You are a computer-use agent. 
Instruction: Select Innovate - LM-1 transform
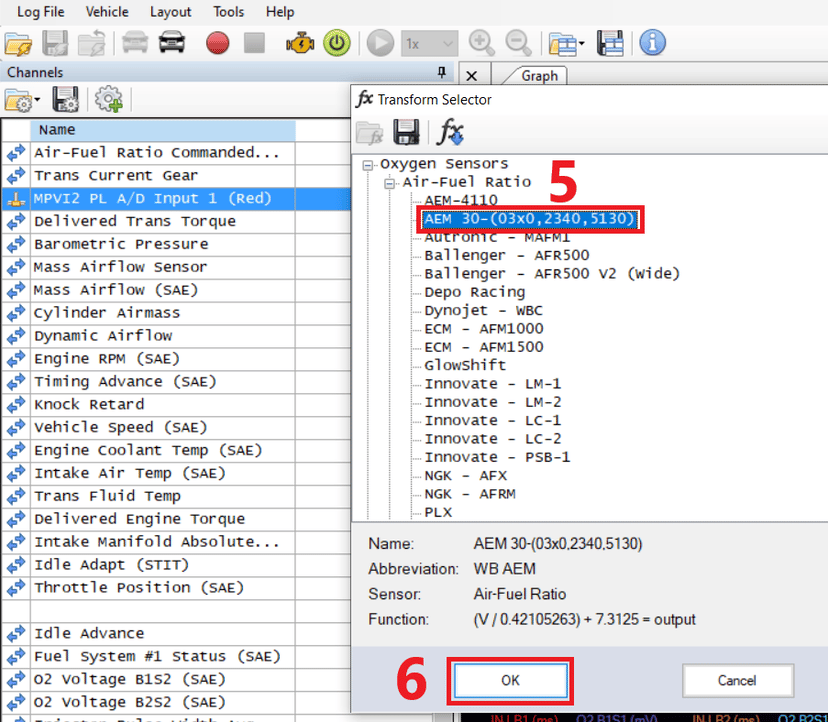(x=493, y=384)
